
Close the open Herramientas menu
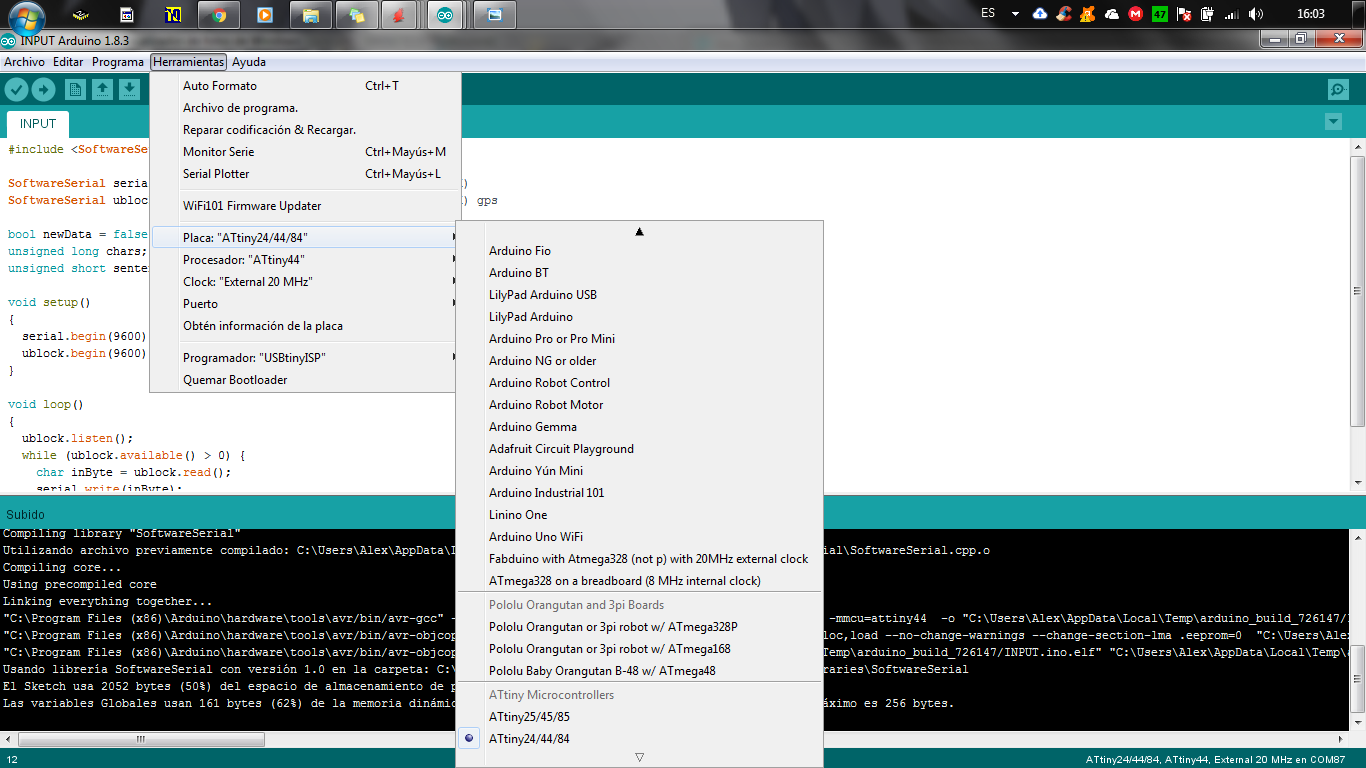(189, 62)
